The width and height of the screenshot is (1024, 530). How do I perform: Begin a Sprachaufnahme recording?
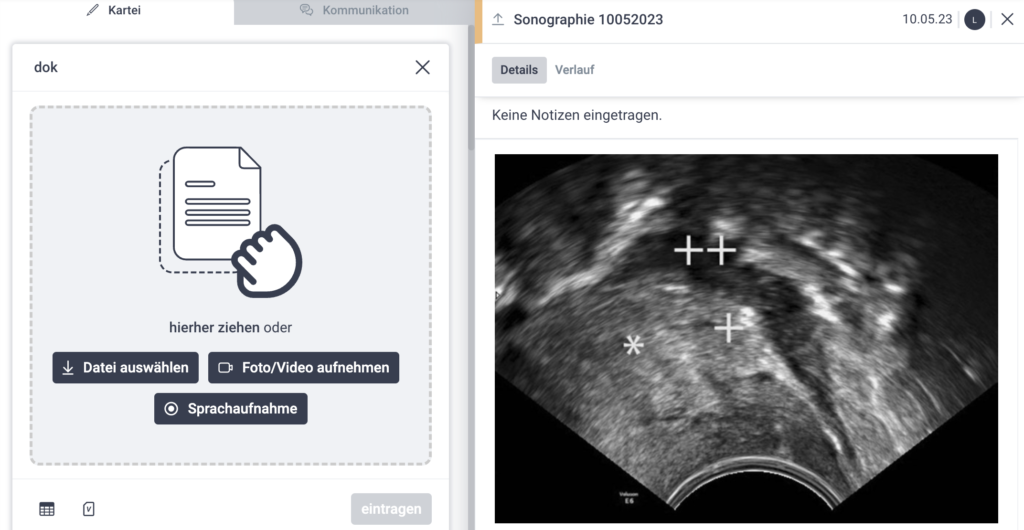(231, 408)
